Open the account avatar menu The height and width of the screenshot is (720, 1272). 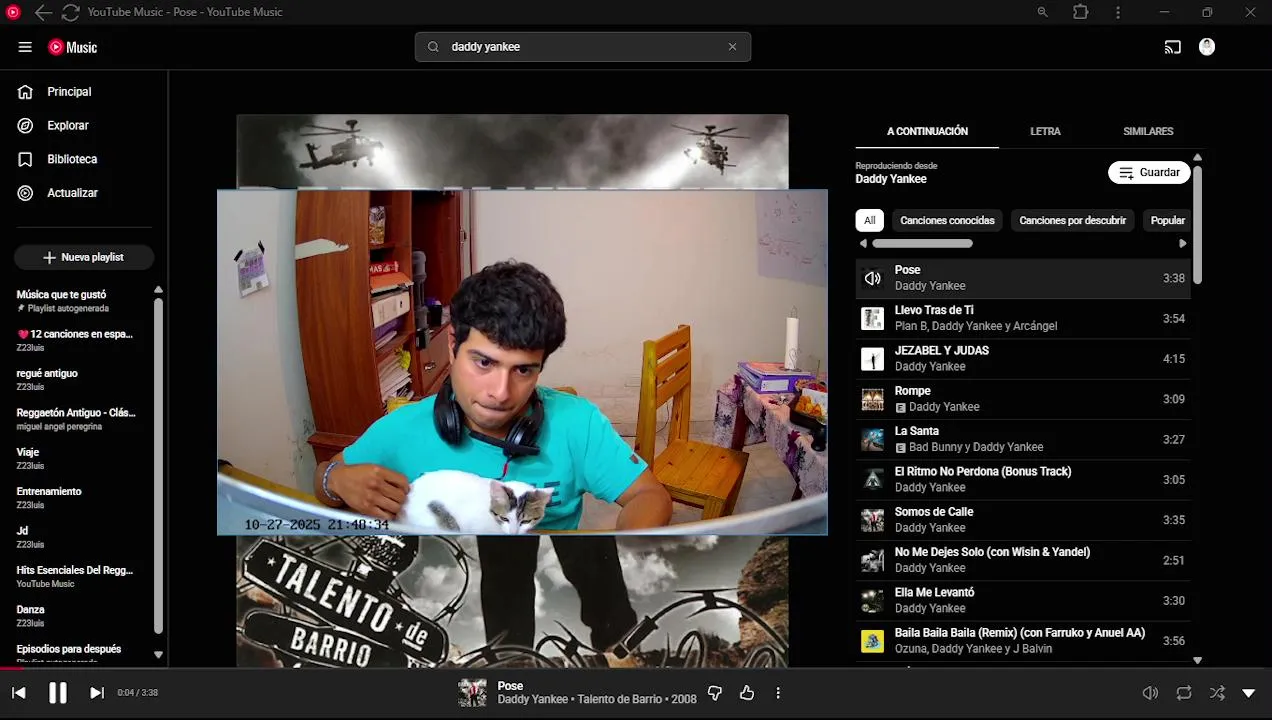pos(1207,47)
